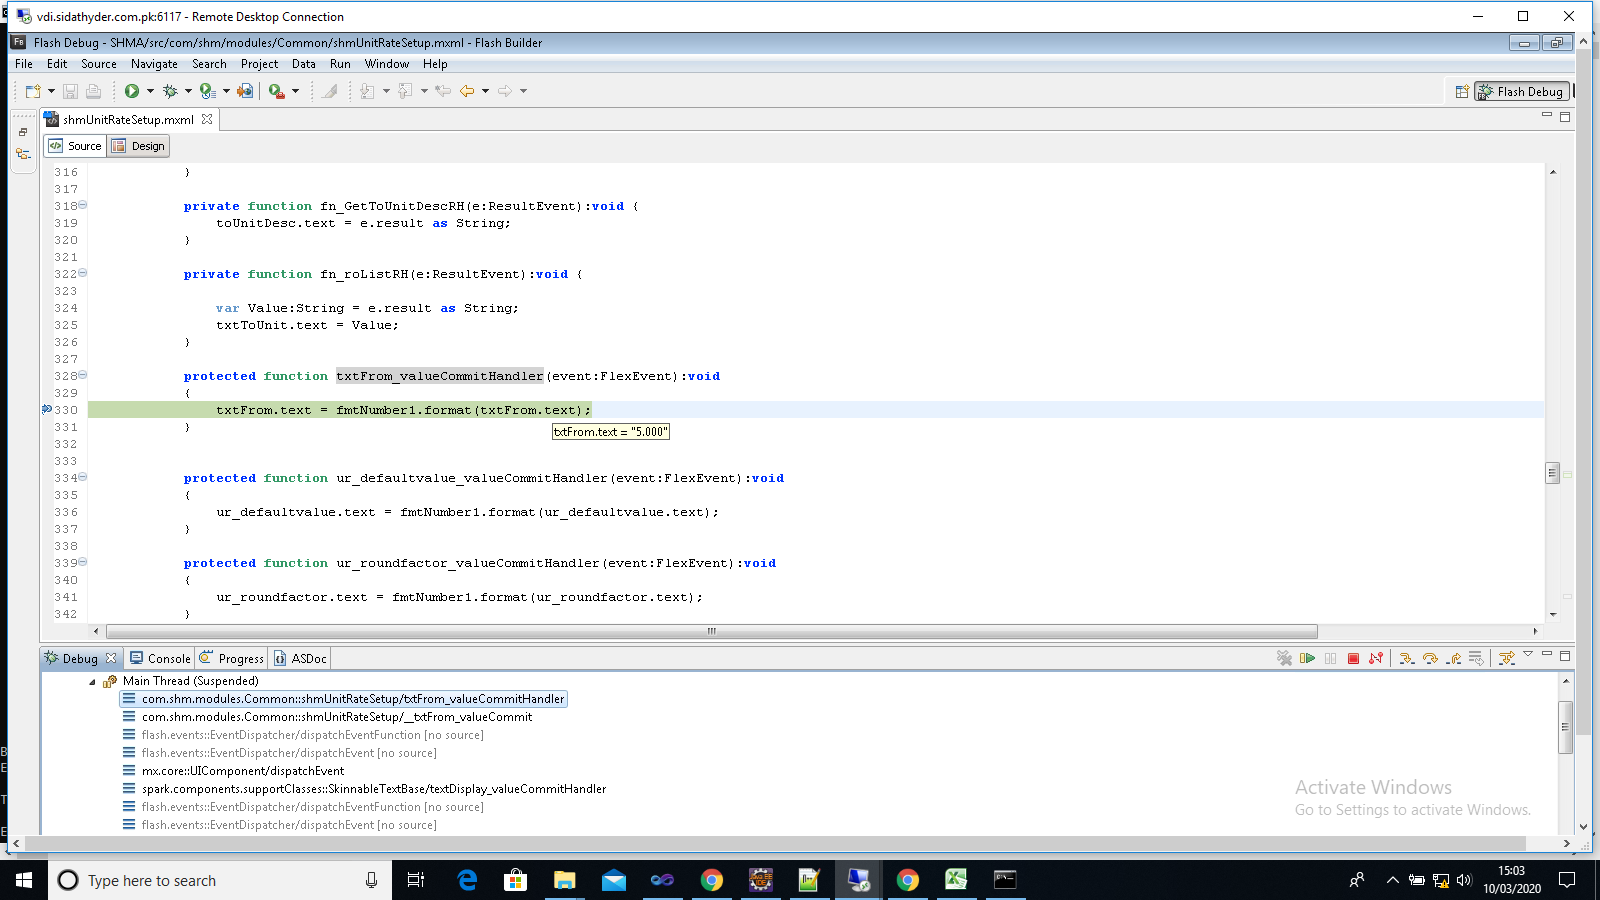The image size is (1600, 900).
Task: Click the Next Annotation icon
Action: (367, 91)
